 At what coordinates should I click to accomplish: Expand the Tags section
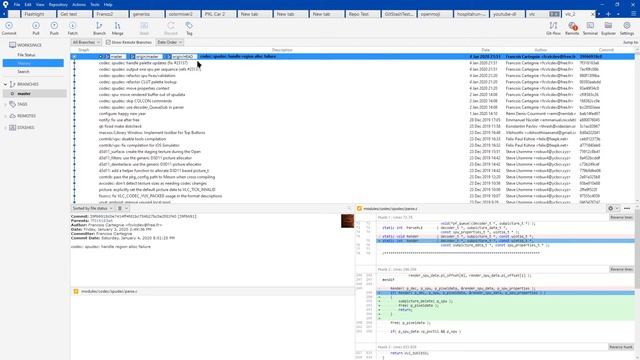(5, 104)
